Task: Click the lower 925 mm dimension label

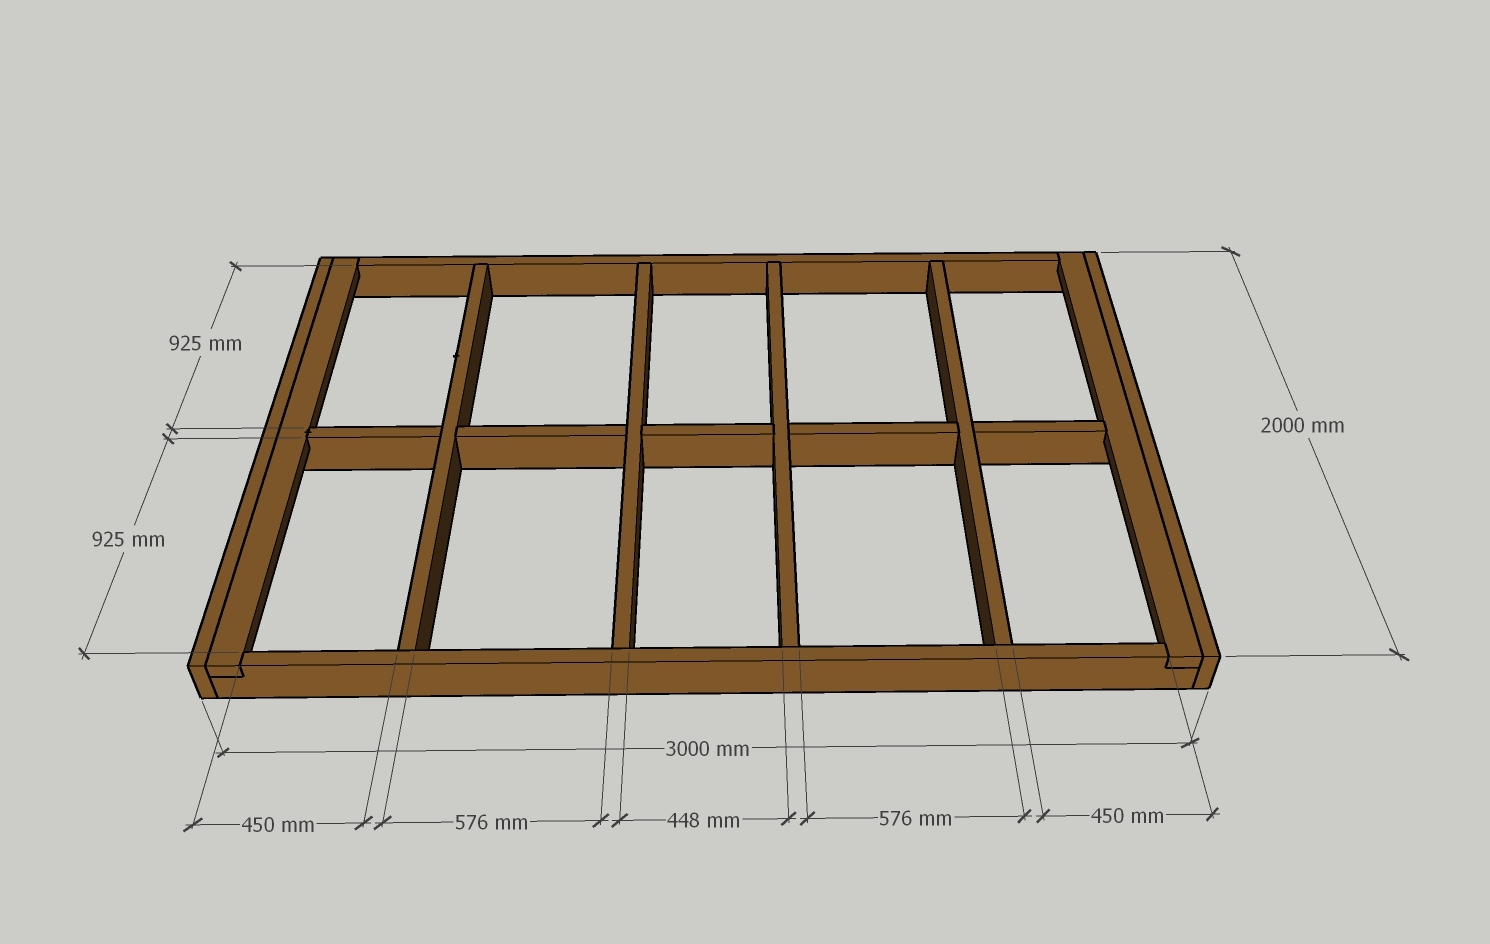Action: click(x=128, y=540)
